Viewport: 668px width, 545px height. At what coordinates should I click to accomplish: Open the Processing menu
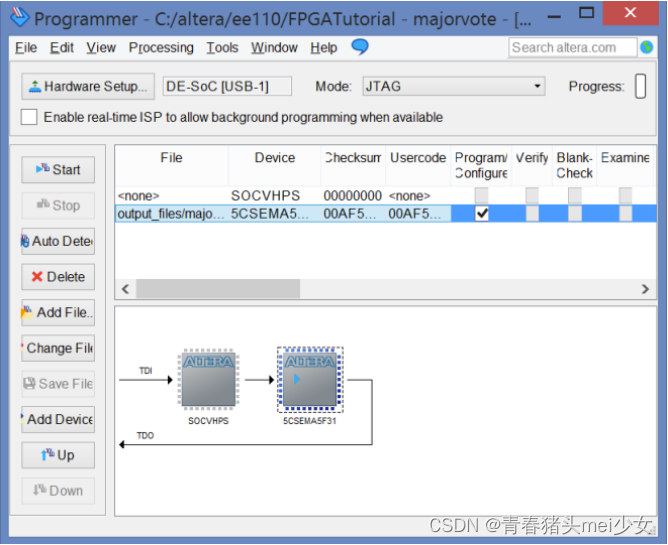pyautogui.click(x=161, y=48)
